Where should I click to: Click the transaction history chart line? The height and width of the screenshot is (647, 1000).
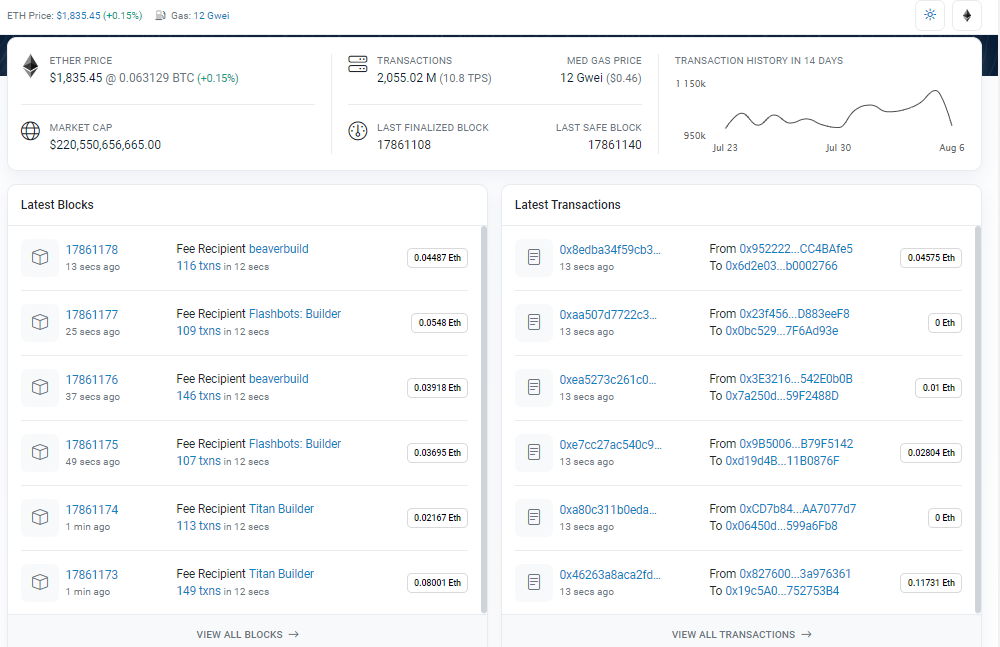click(x=838, y=110)
